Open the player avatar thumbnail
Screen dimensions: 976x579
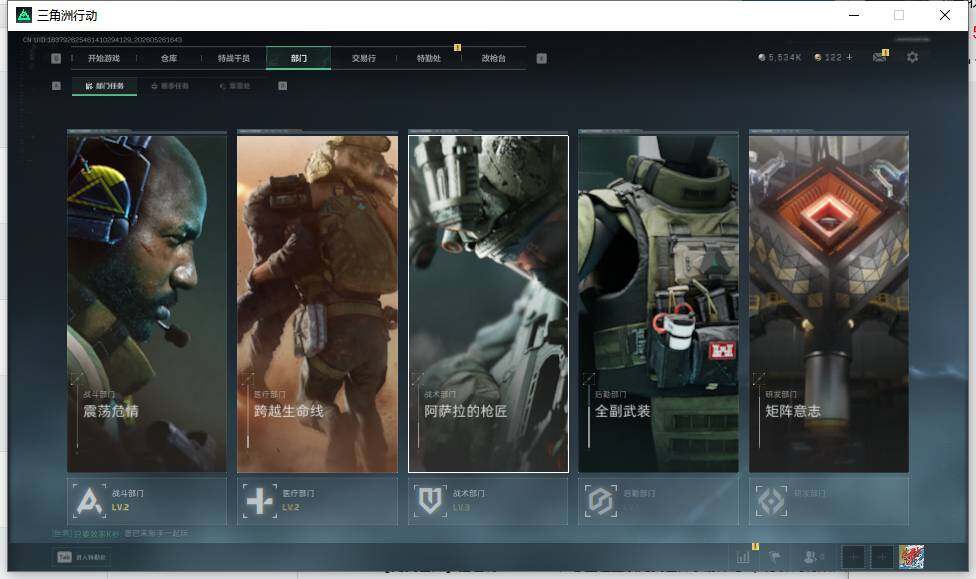911,557
